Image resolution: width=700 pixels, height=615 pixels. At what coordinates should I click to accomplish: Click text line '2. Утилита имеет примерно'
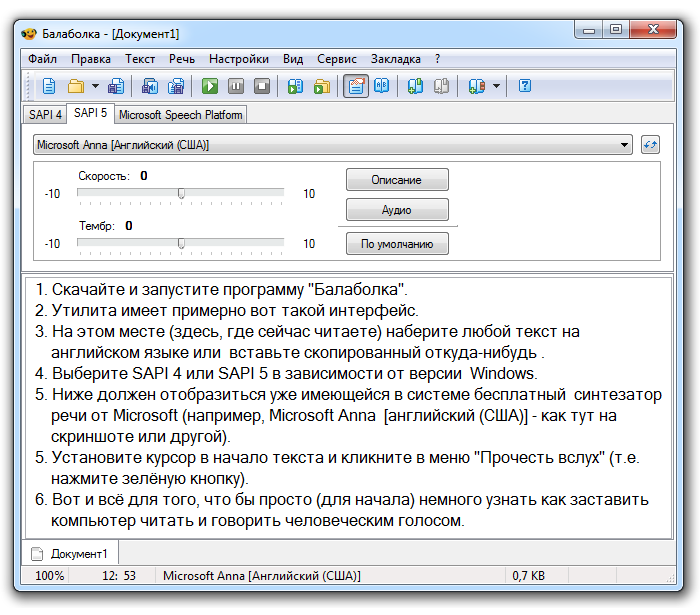click(x=227, y=310)
